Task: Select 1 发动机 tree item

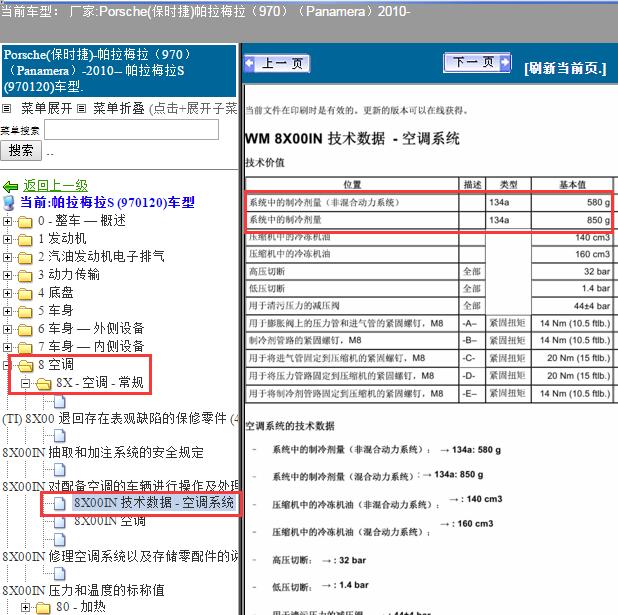Action: pos(62,239)
